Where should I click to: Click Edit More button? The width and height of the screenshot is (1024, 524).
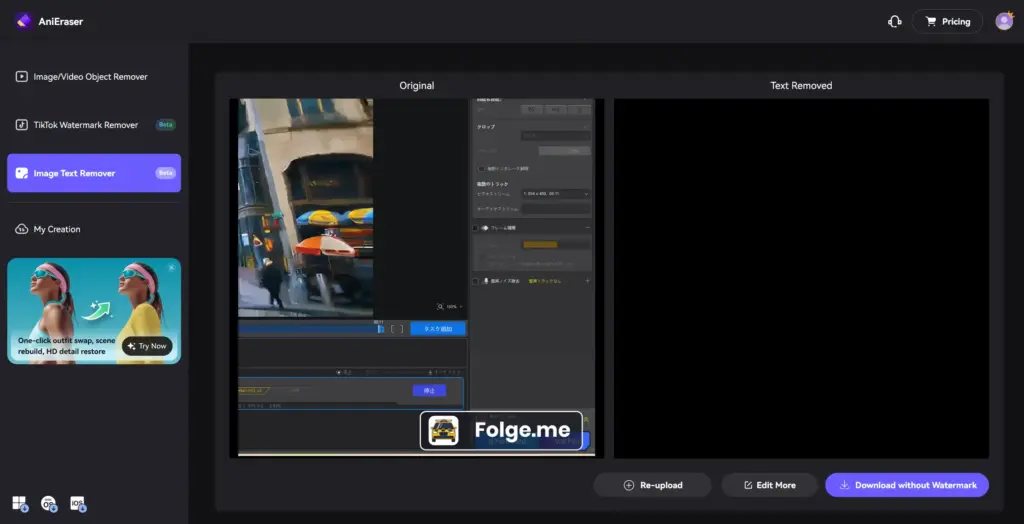point(769,485)
